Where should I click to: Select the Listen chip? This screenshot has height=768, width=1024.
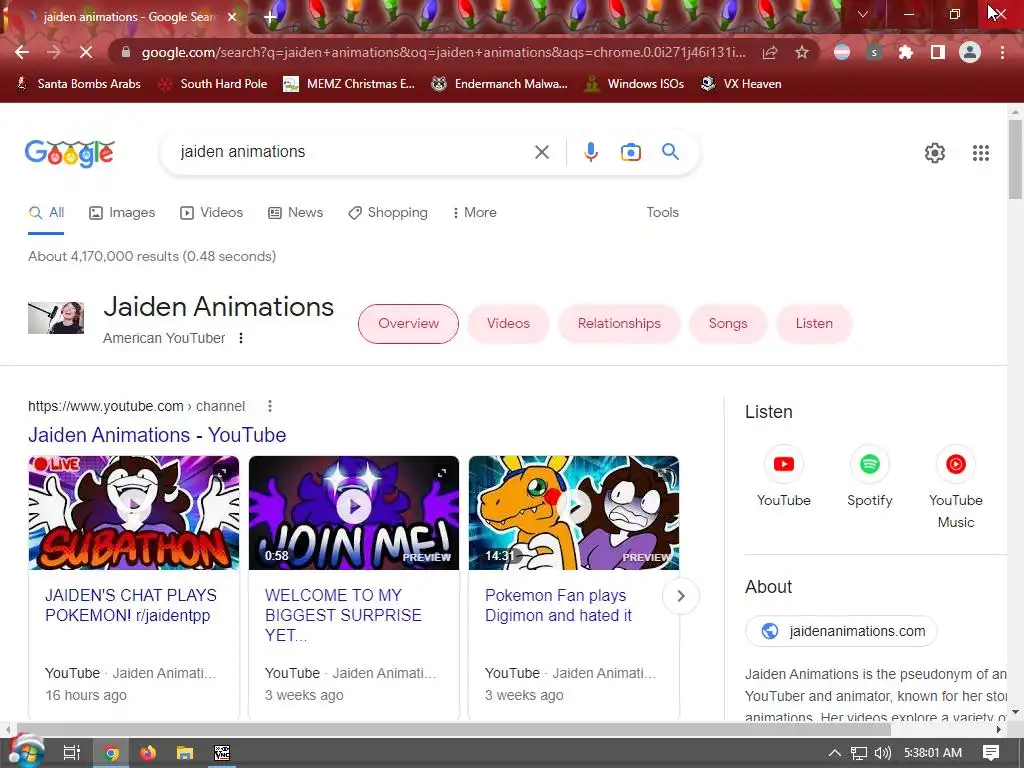tap(814, 323)
